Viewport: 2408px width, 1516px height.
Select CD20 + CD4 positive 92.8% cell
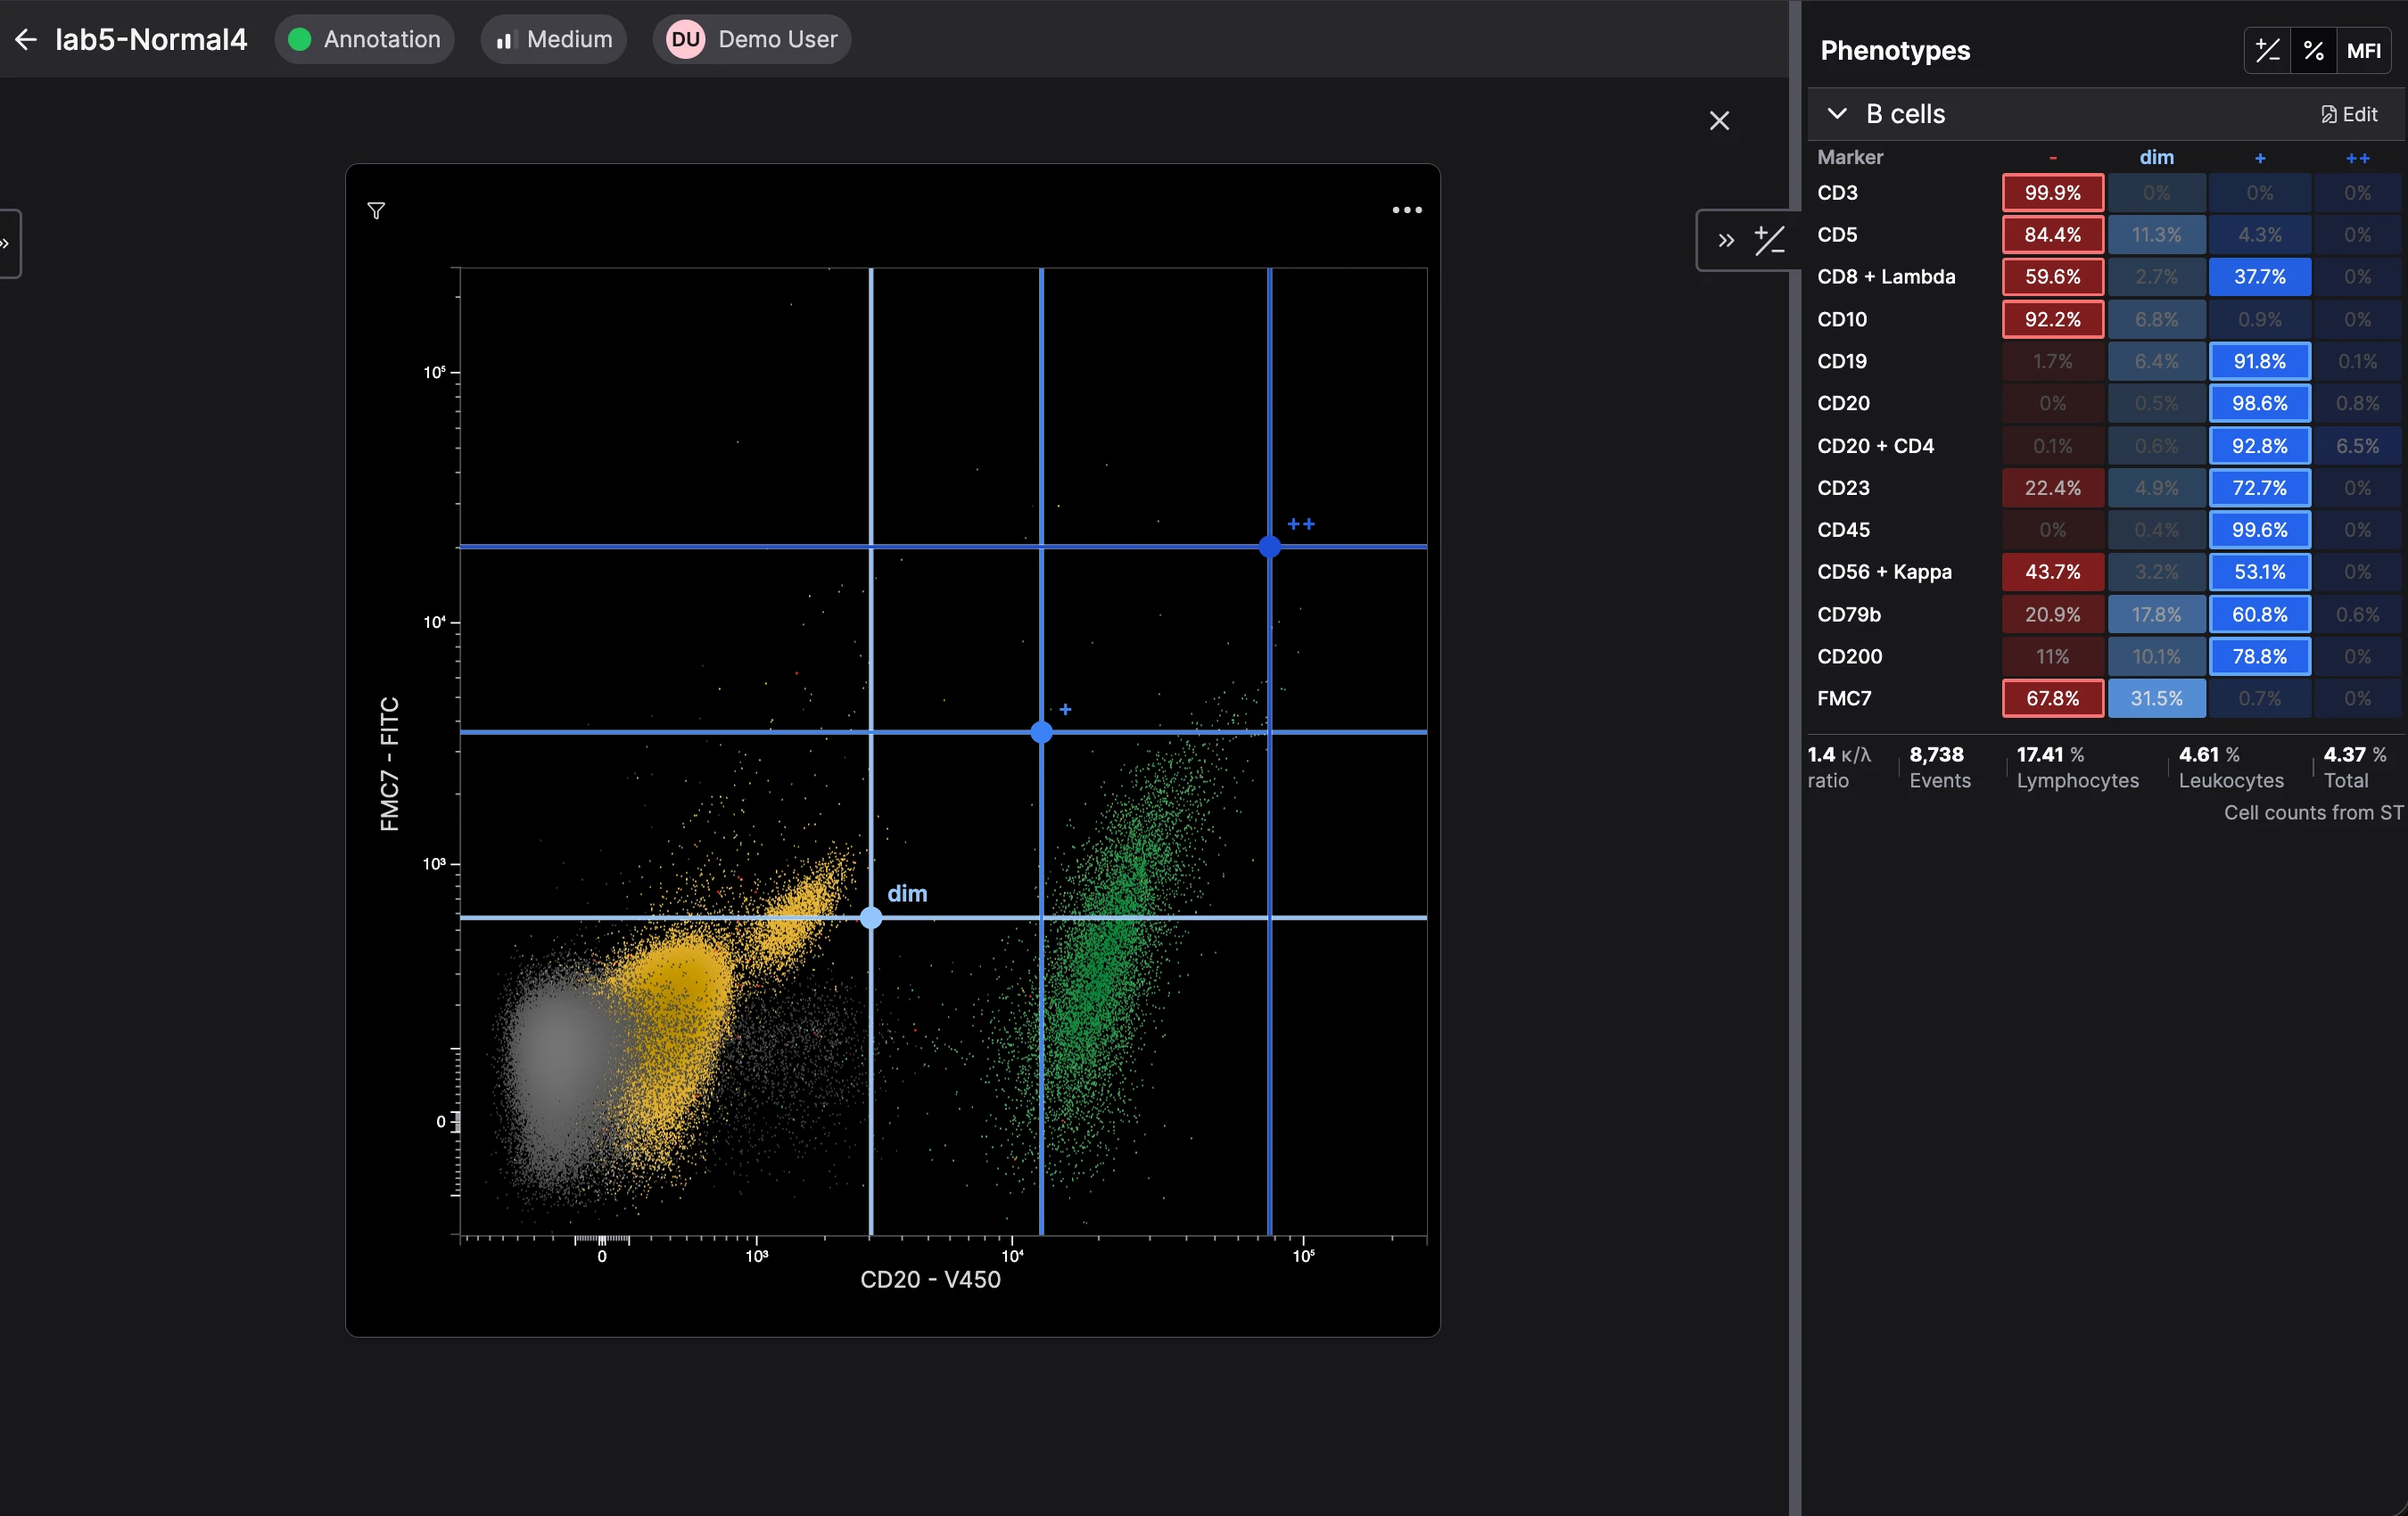[2259, 445]
